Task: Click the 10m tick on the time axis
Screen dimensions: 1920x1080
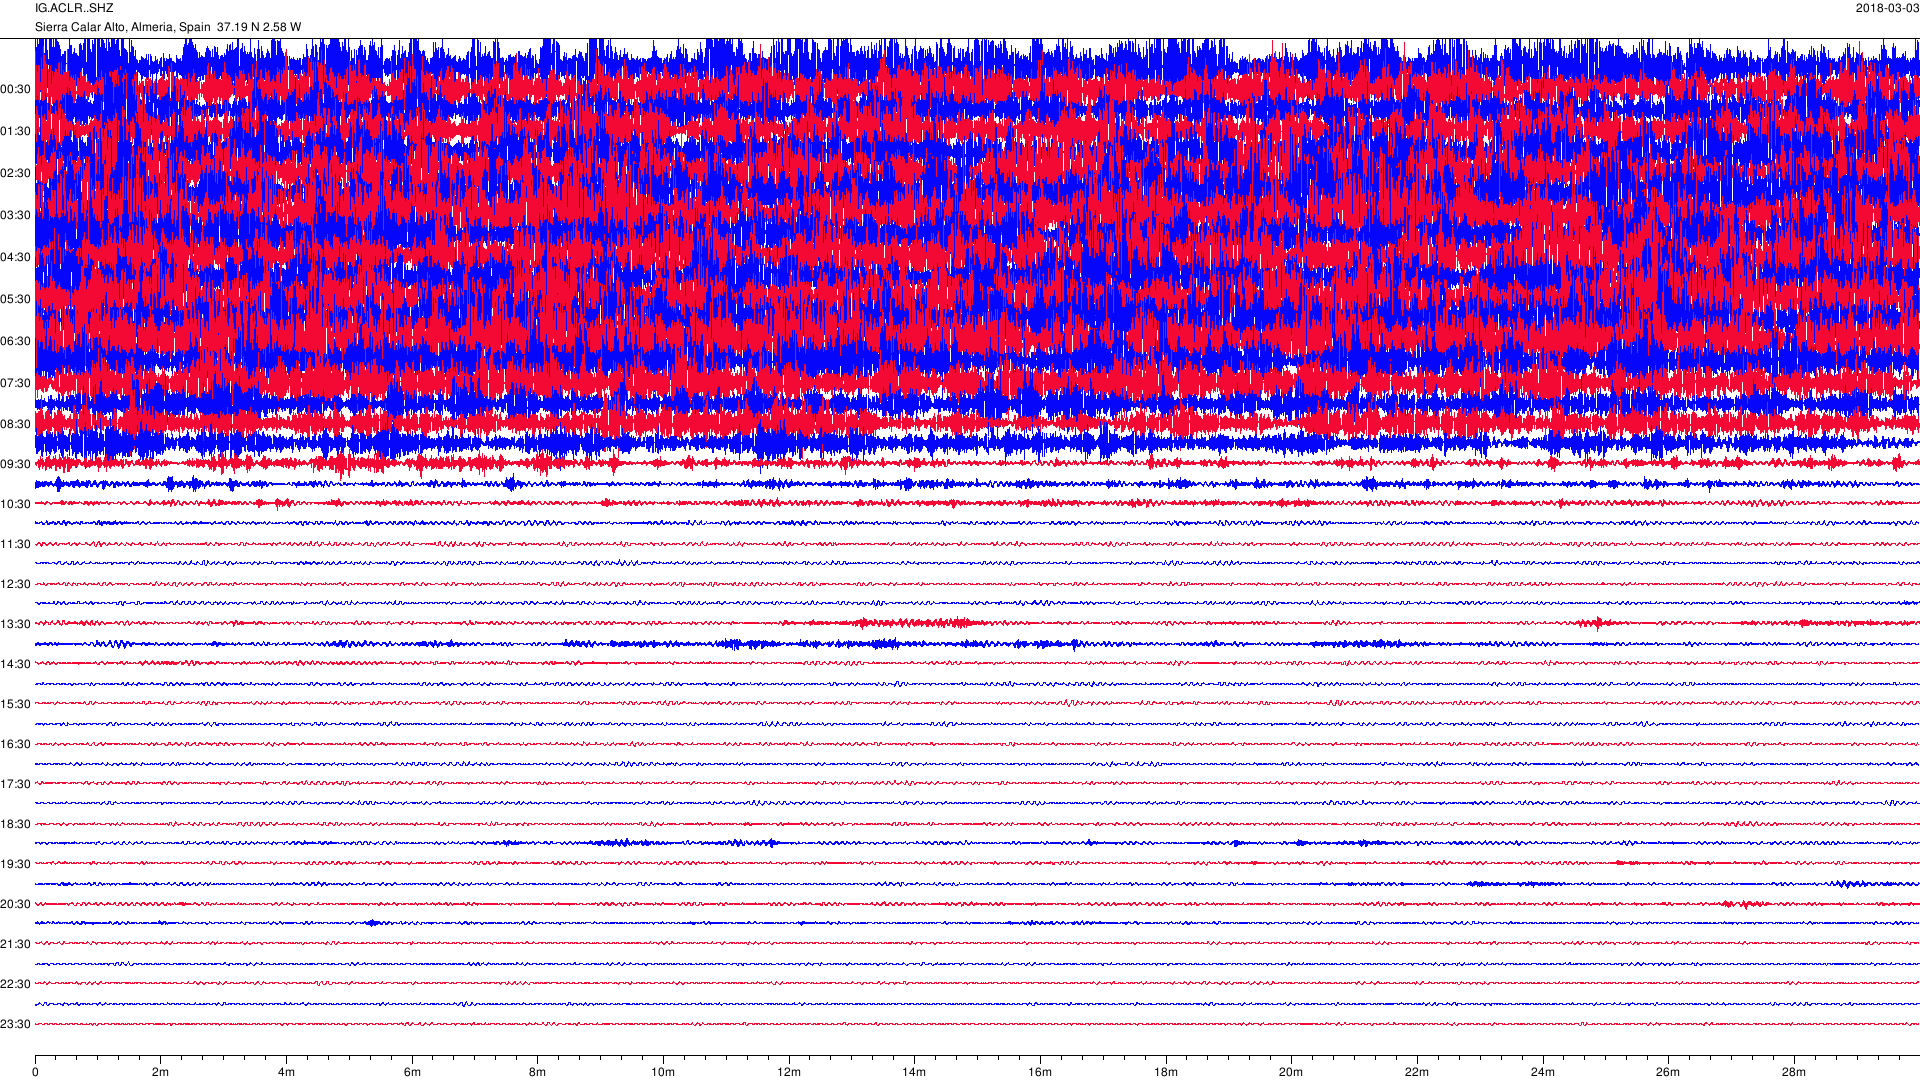Action: pos(663,1073)
